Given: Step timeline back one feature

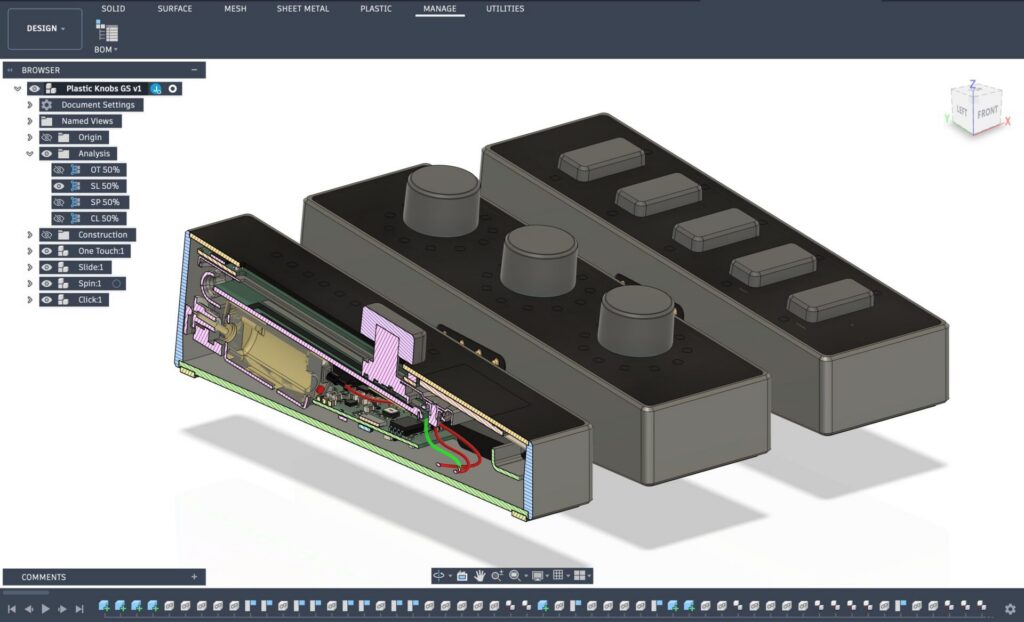Looking at the screenshot, I should coord(29,609).
